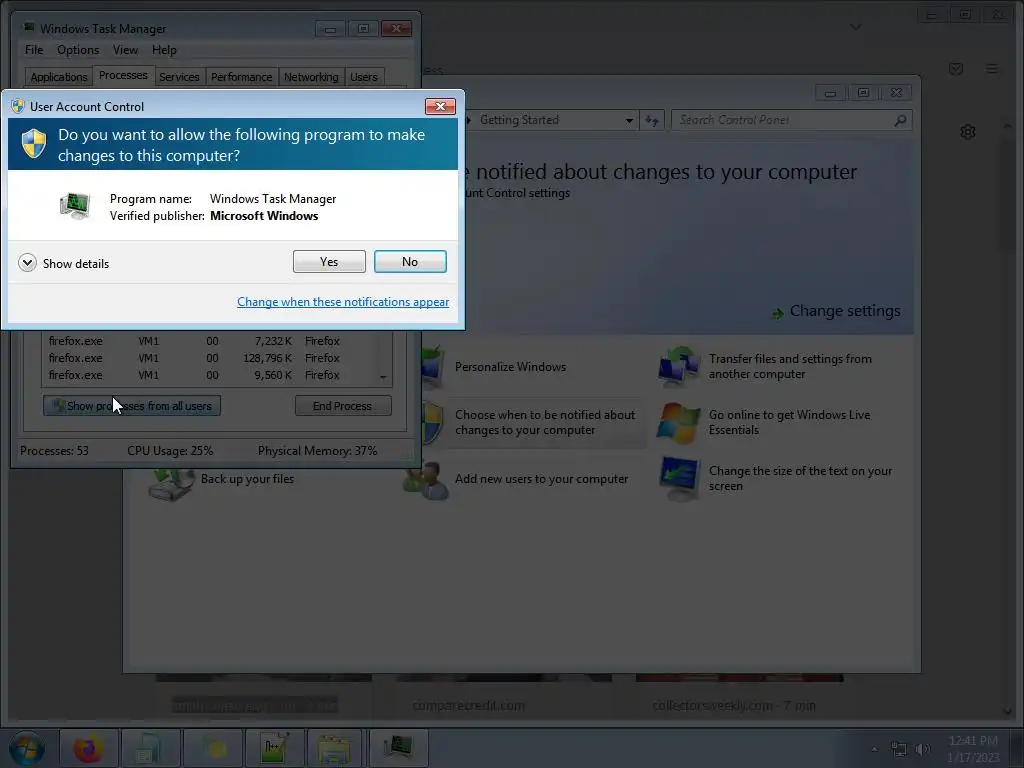
Task: Open Options menu in Task Manager
Action: pyautogui.click(x=78, y=50)
